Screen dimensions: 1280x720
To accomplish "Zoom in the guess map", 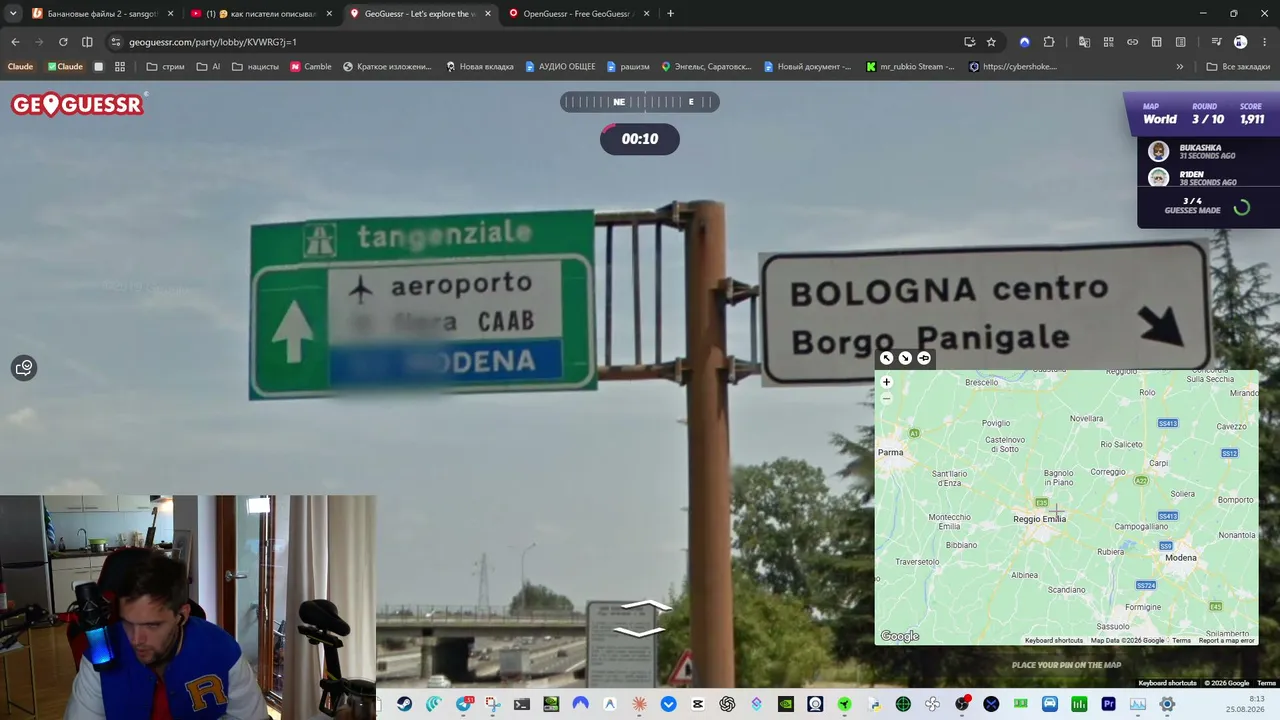I will pyautogui.click(x=886, y=382).
